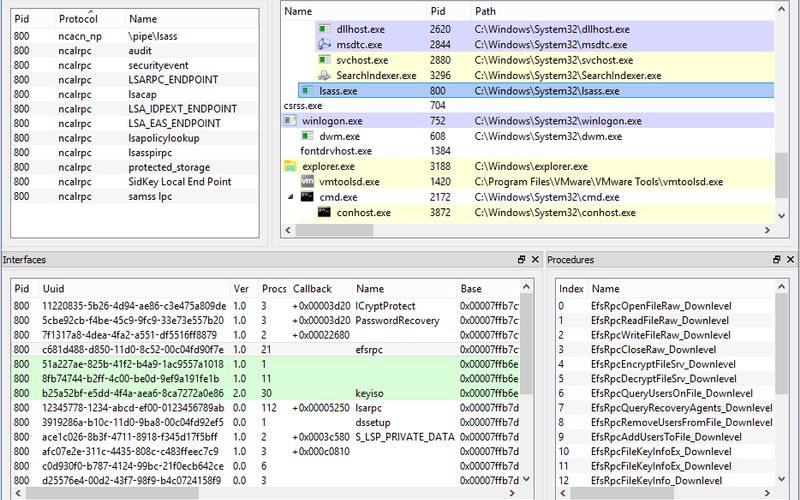
Task: Click process list horizontal scroll-left arrow
Action: [x=288, y=230]
